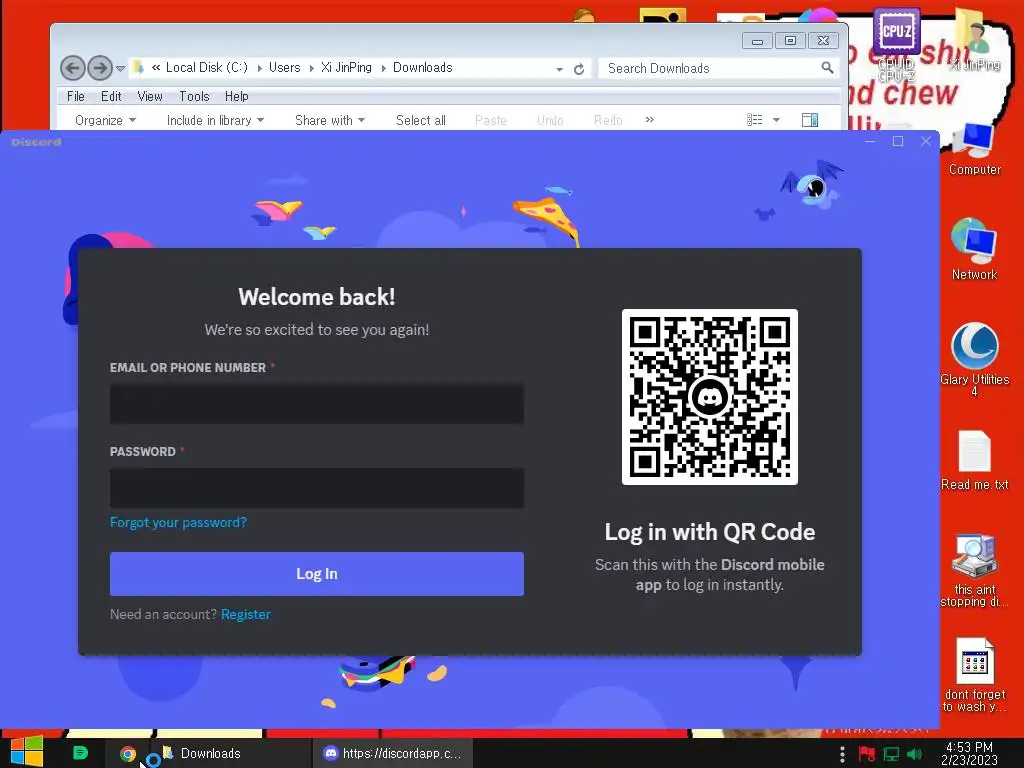Image resolution: width=1024 pixels, height=768 pixels.
Task: Expand the Organize dropdown
Action: pos(105,120)
